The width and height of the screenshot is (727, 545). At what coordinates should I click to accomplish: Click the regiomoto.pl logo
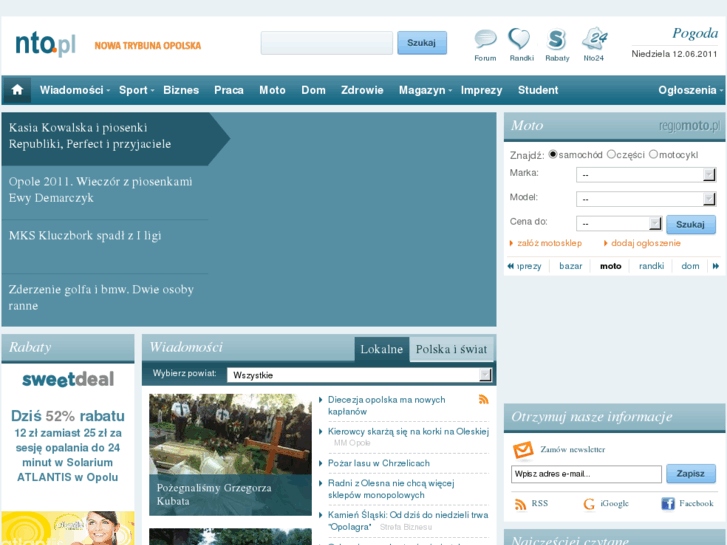(x=689, y=126)
